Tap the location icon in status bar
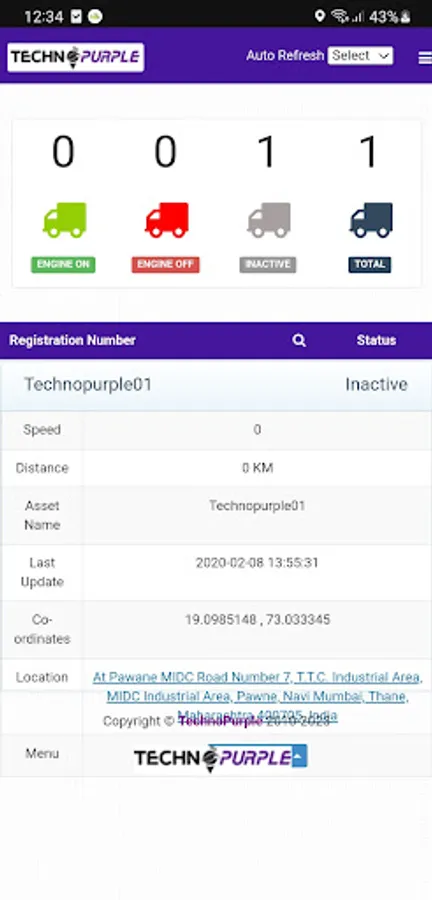Viewport: 432px width, 900px height. (320, 16)
